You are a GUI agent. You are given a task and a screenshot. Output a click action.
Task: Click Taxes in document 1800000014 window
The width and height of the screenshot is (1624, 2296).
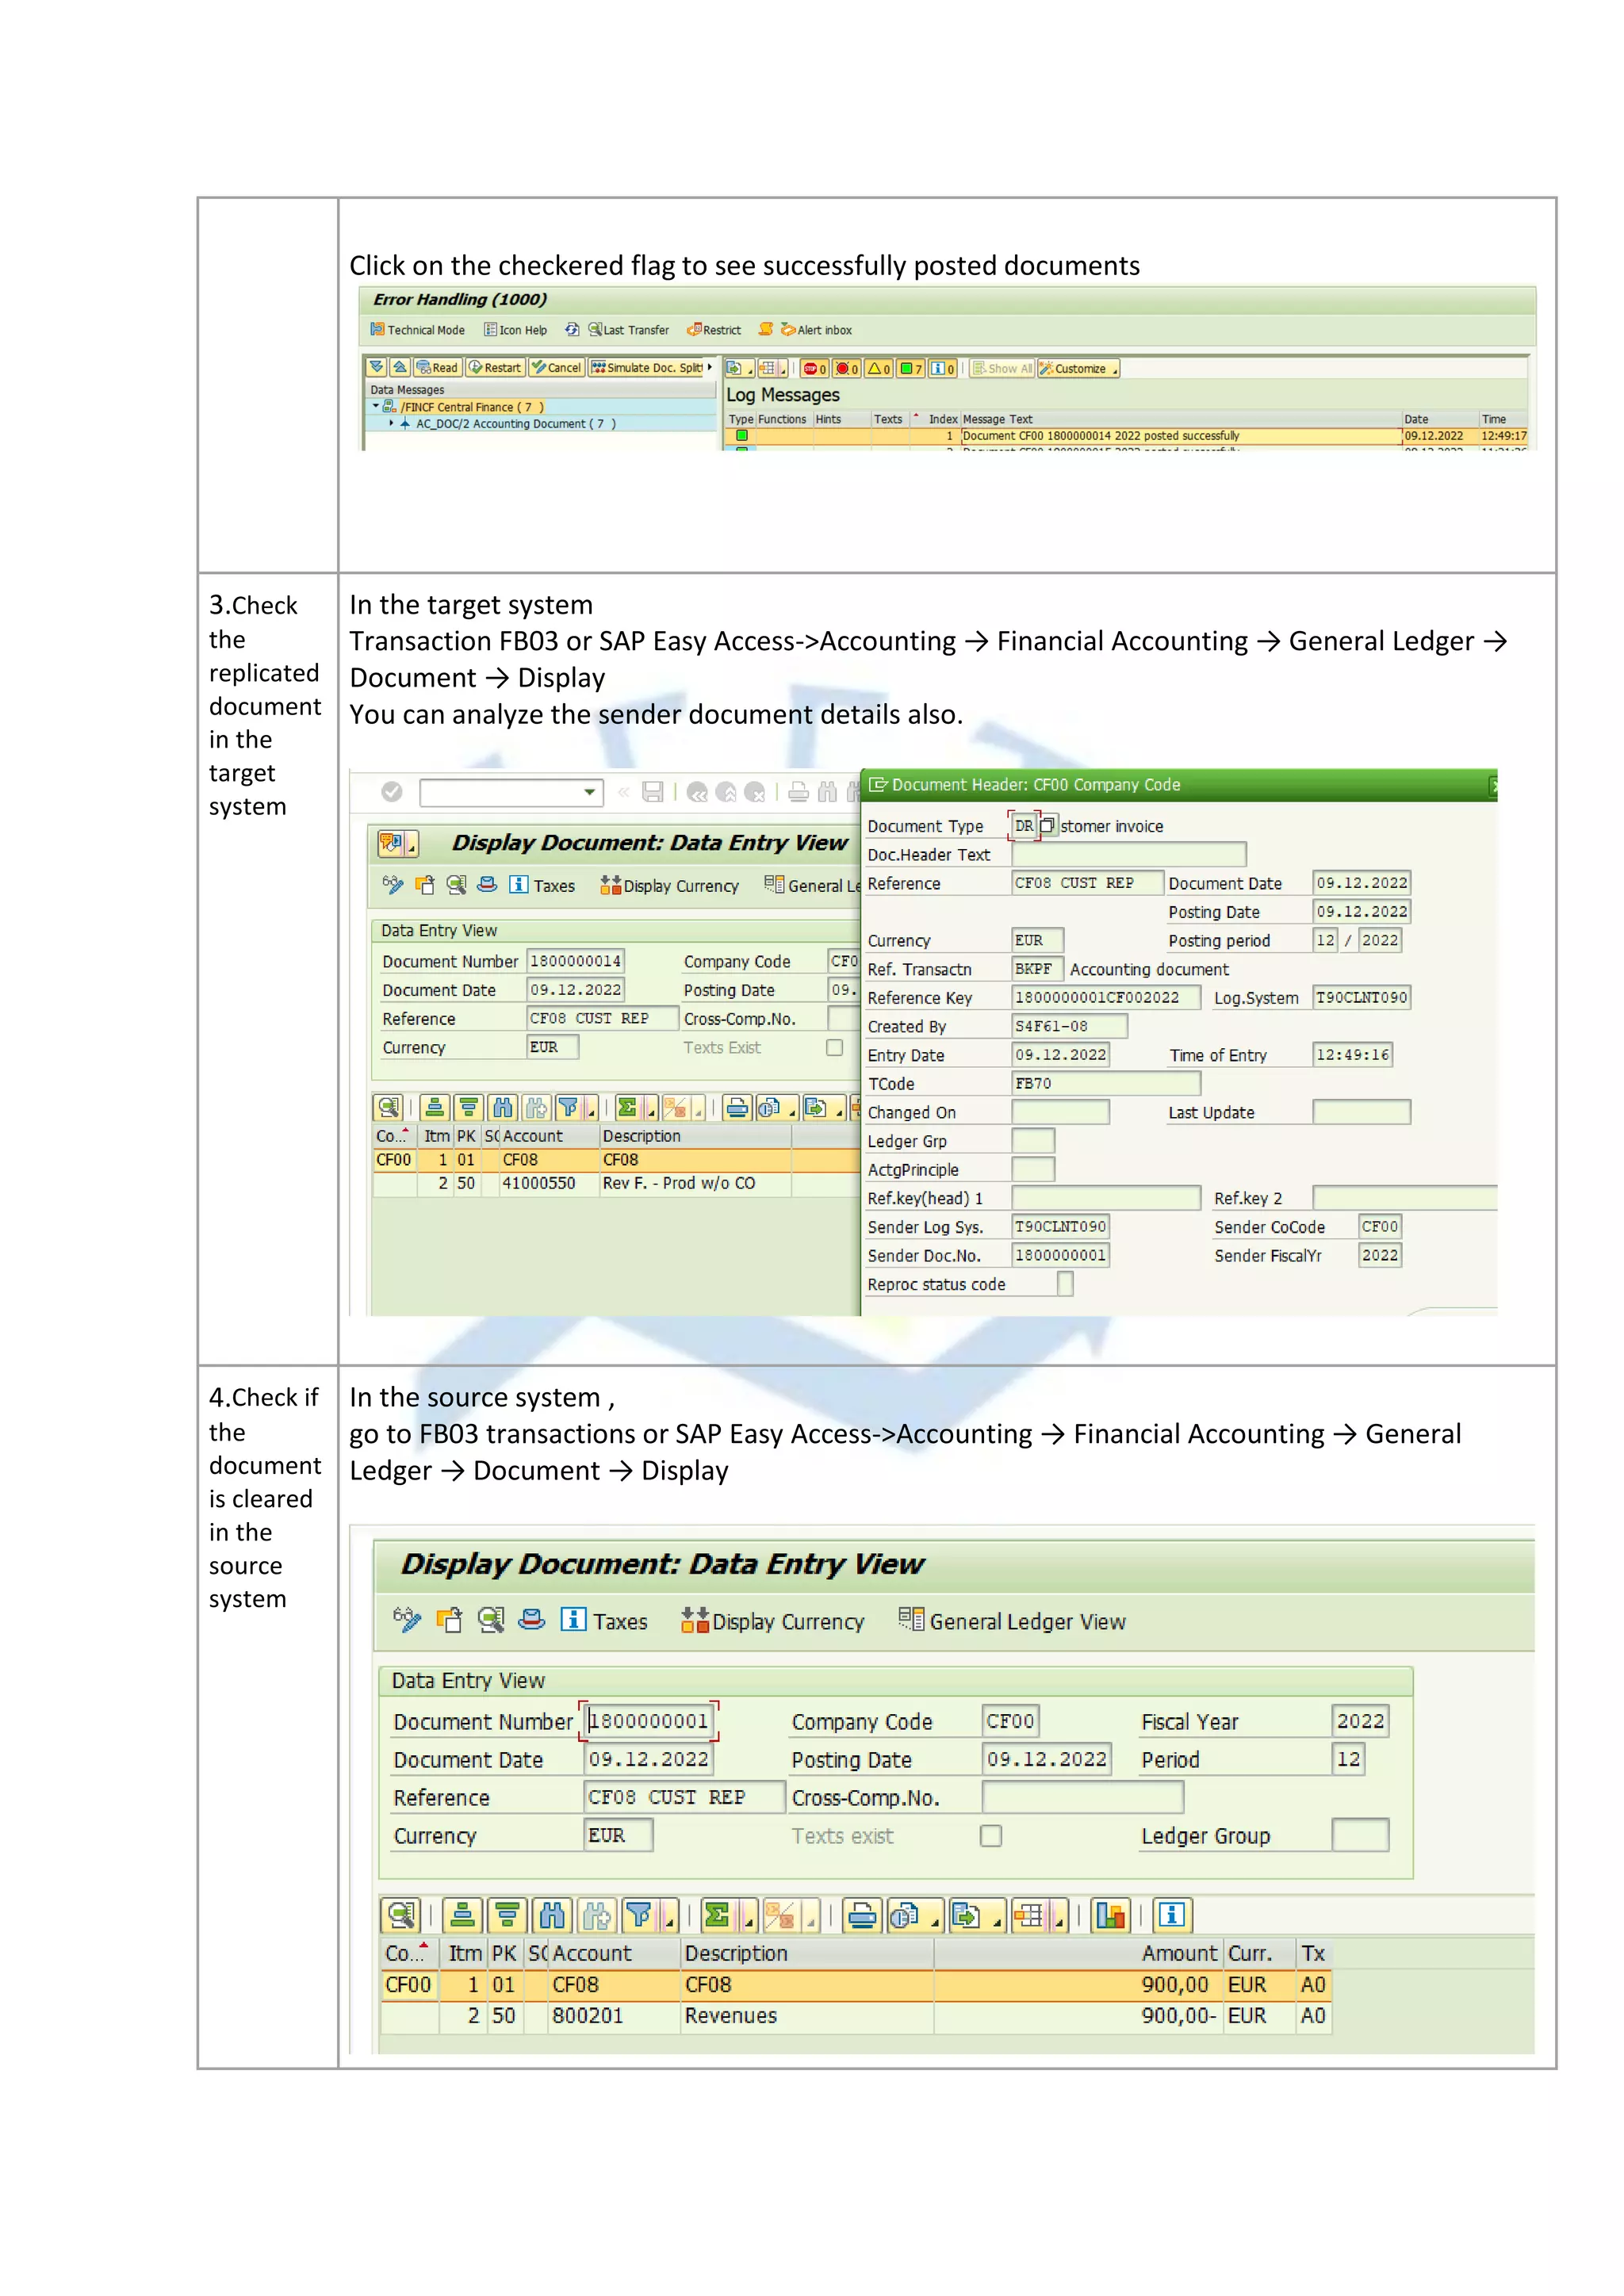543,885
